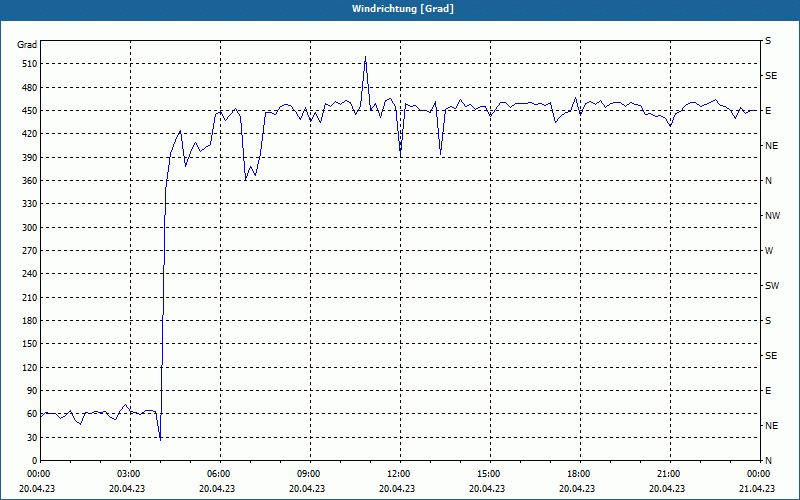Select the 15:00 time label
This screenshot has width=800, height=500.
click(487, 473)
